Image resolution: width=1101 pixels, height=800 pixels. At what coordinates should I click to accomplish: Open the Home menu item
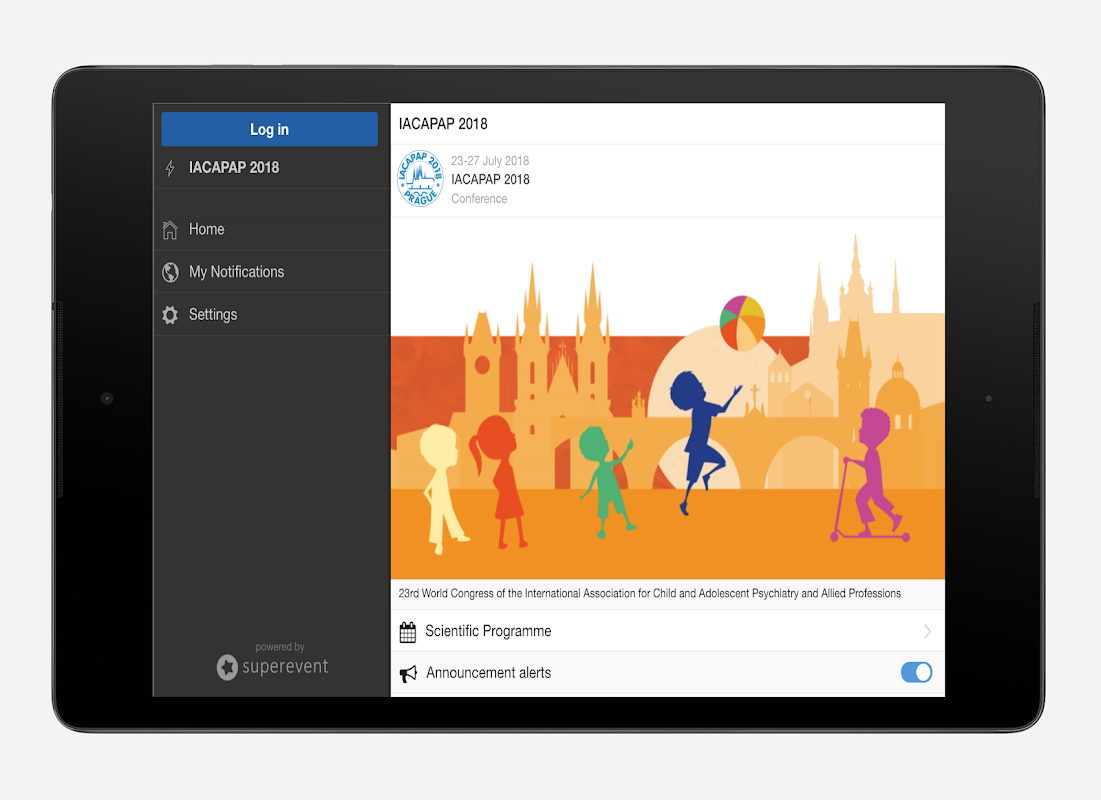pos(272,230)
